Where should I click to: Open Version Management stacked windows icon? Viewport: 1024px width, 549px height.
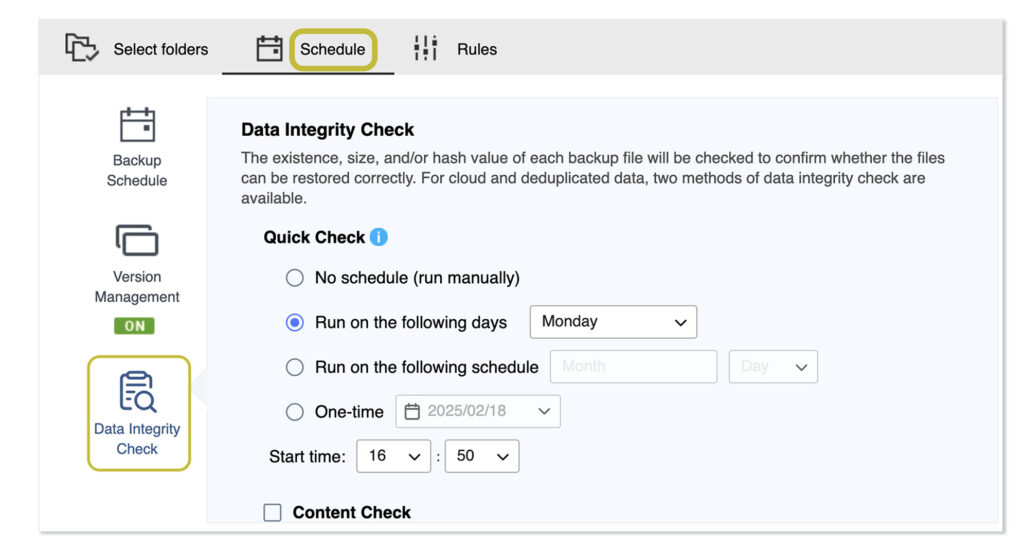point(137,241)
